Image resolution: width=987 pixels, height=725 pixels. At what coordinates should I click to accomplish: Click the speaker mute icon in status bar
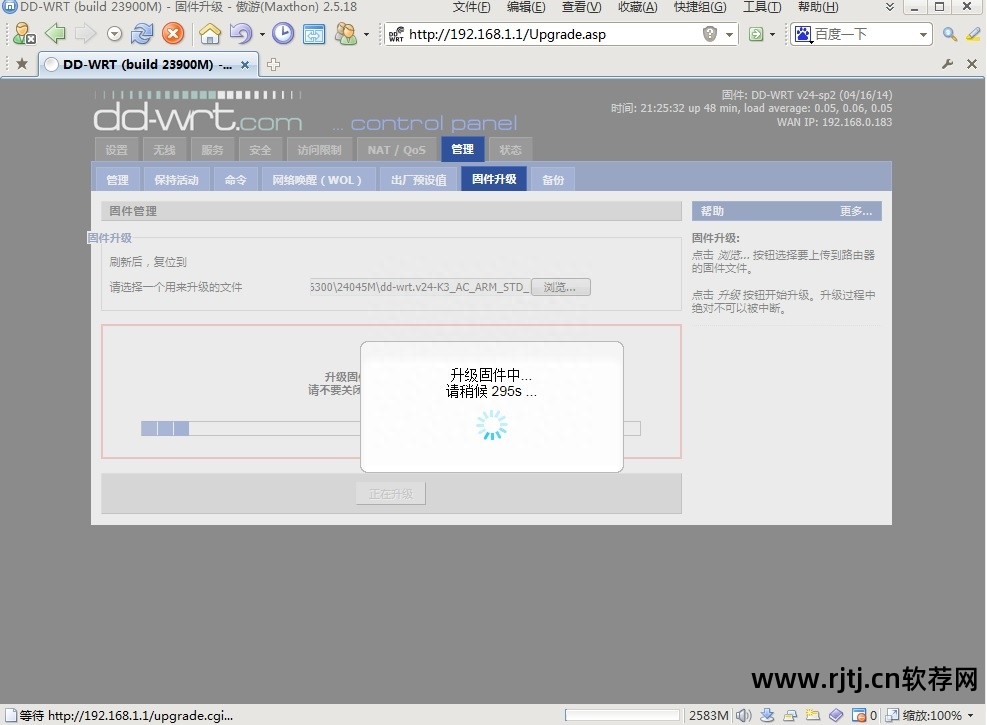click(744, 716)
